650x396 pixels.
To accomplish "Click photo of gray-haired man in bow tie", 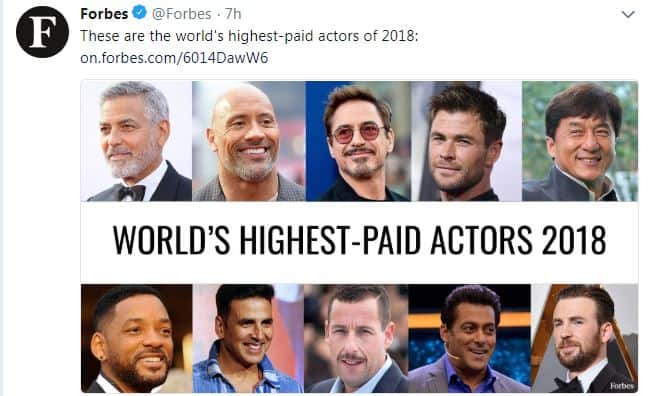I will 136,141.
